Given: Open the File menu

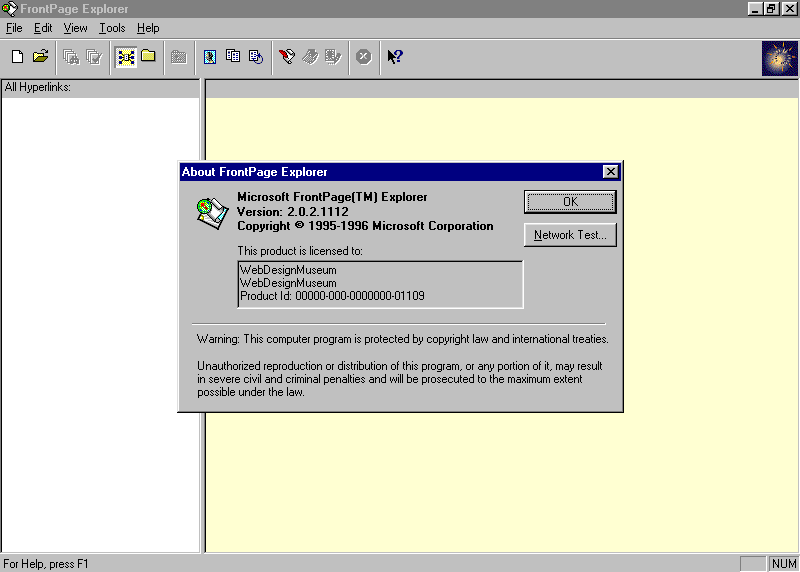Looking at the screenshot, I should coord(14,28).
